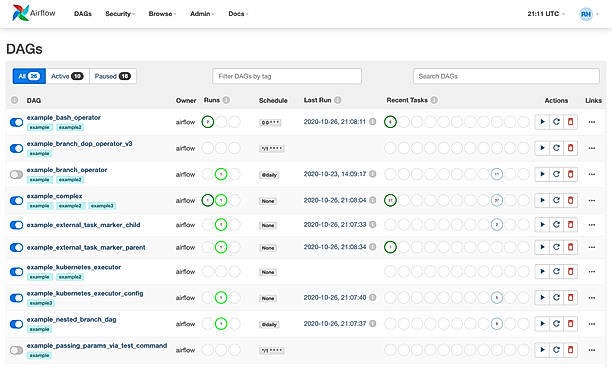This screenshot has height=368, width=612.
Task: Open links menu for example_nested_branch_dag
Action: pyautogui.click(x=592, y=324)
